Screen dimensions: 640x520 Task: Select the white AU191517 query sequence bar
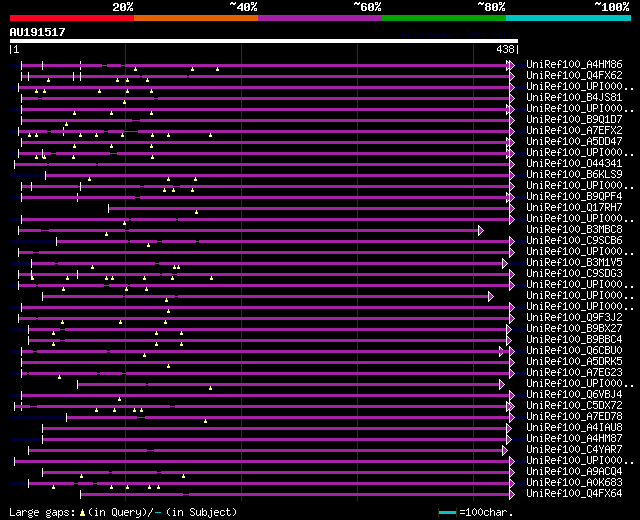[x=264, y=41]
